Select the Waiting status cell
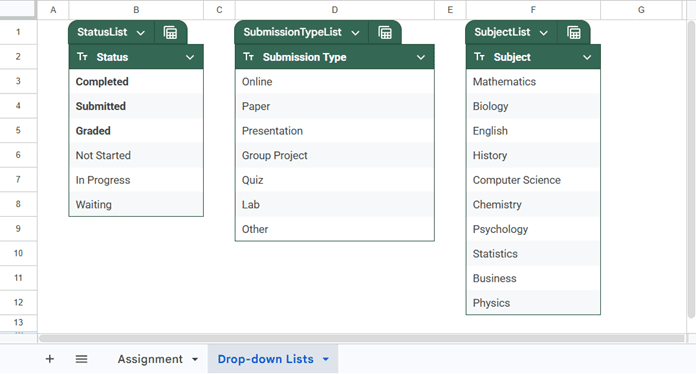The height and width of the screenshot is (374, 696). coord(136,205)
